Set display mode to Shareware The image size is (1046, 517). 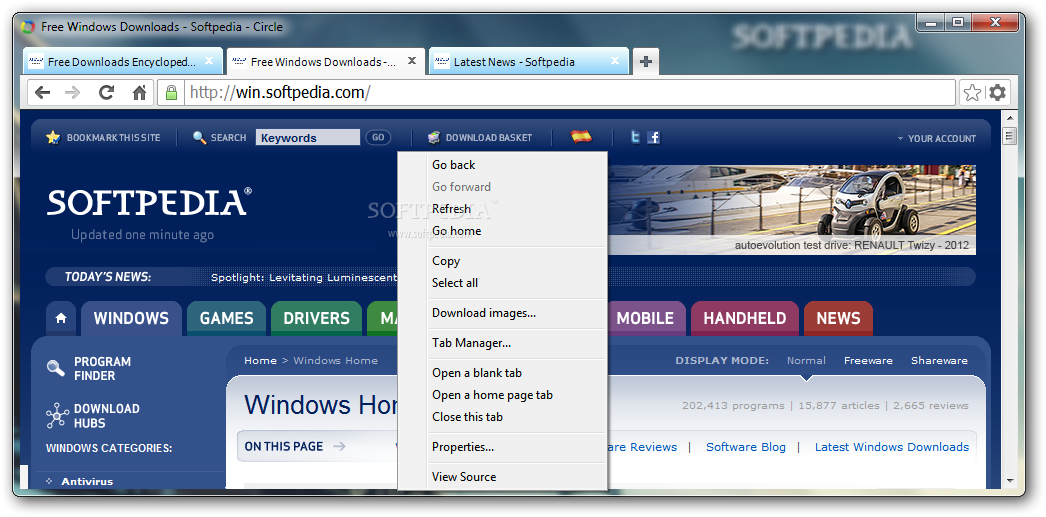pyautogui.click(x=939, y=361)
